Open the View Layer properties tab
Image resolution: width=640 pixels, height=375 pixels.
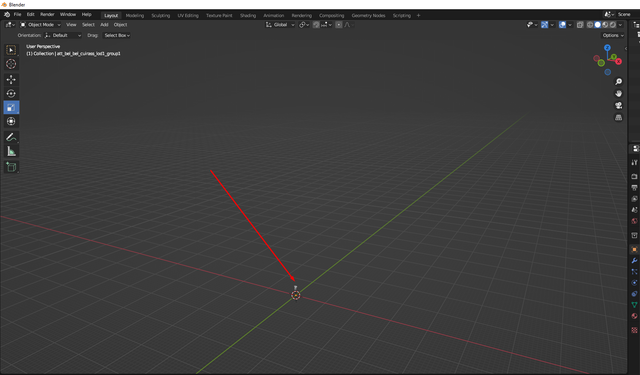point(634,199)
